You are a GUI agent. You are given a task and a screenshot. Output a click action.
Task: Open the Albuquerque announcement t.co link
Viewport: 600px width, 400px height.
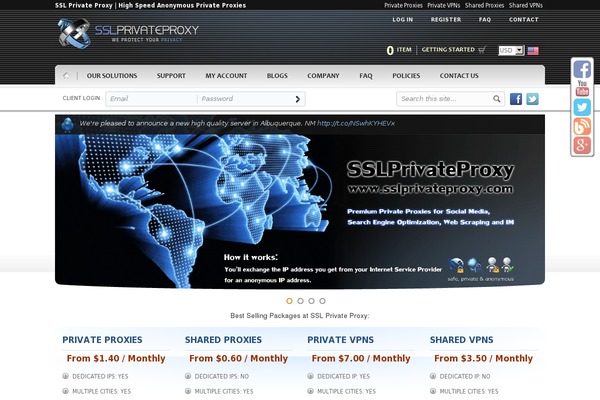click(356, 123)
